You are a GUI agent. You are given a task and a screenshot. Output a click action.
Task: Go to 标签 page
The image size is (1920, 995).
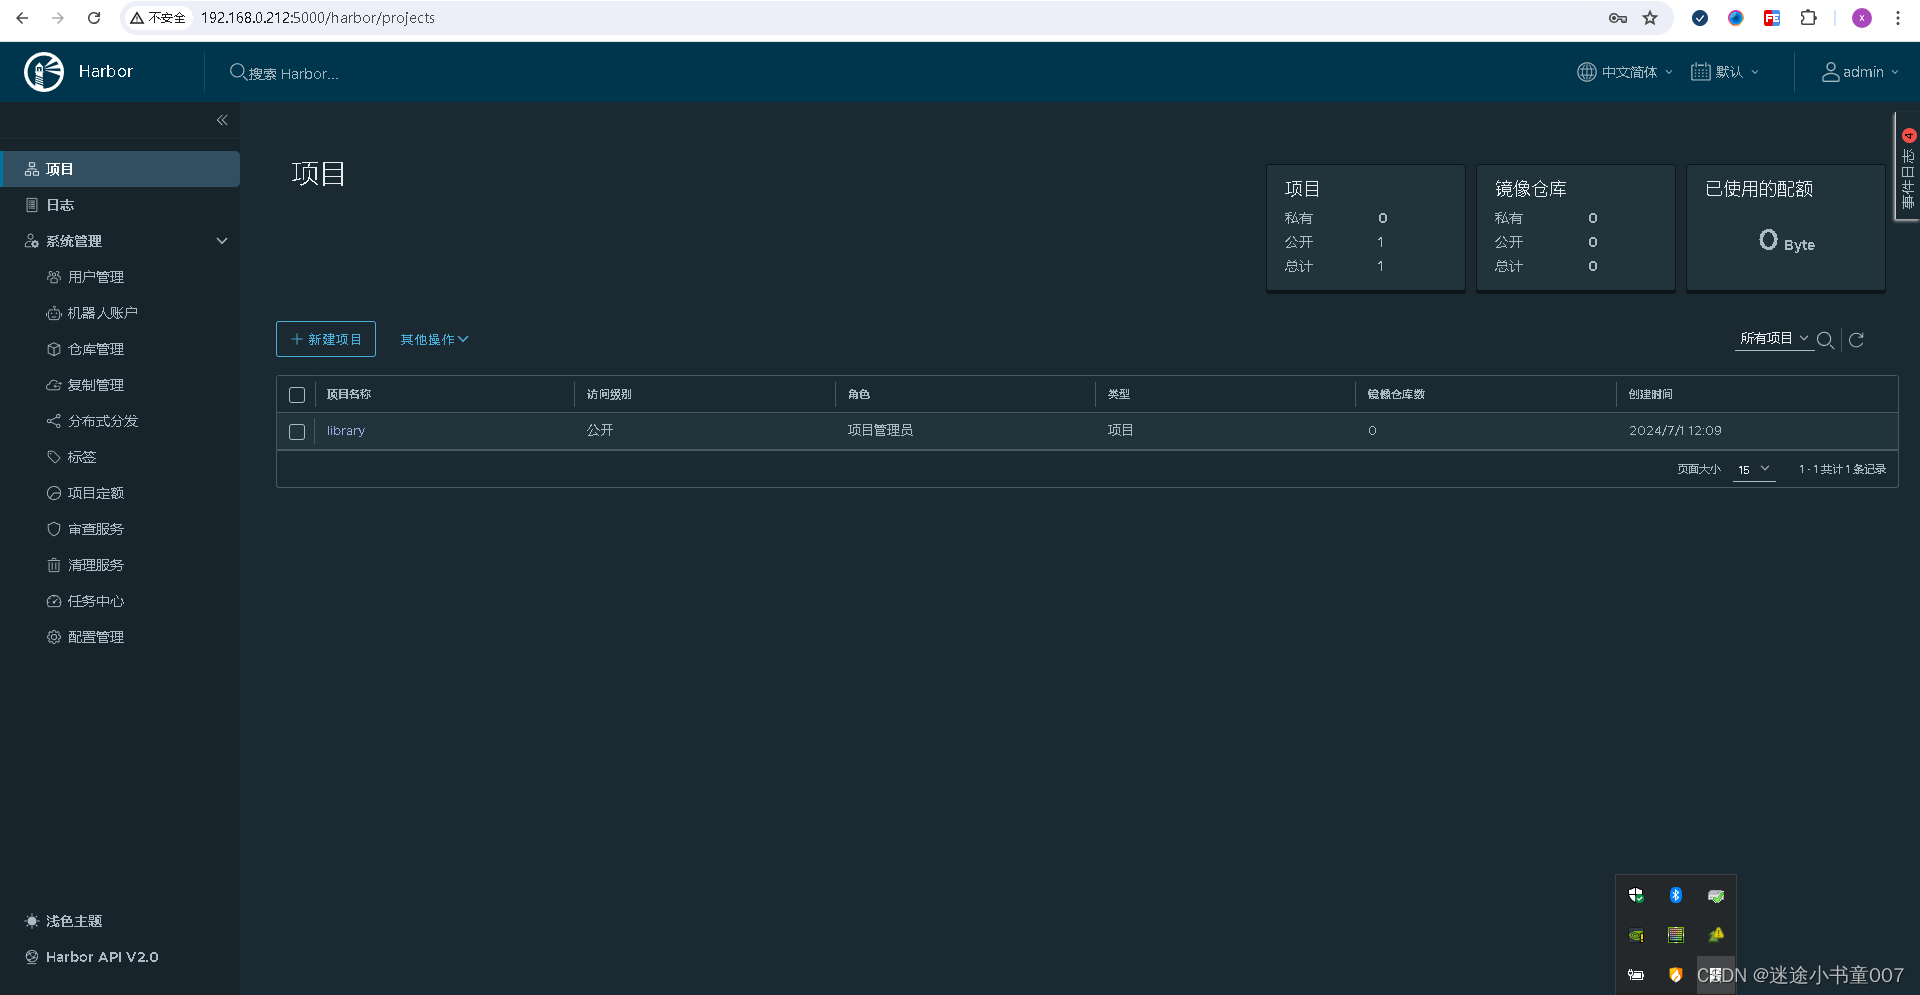pos(82,457)
